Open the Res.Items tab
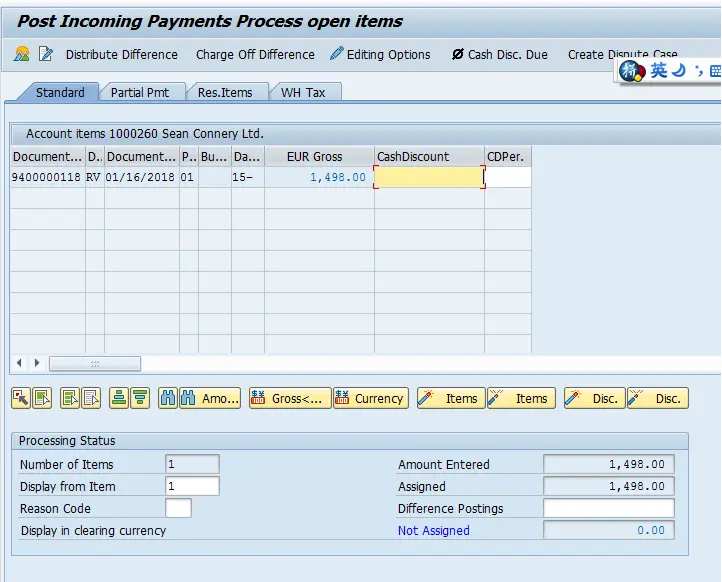722x582 pixels. pyautogui.click(x=225, y=93)
